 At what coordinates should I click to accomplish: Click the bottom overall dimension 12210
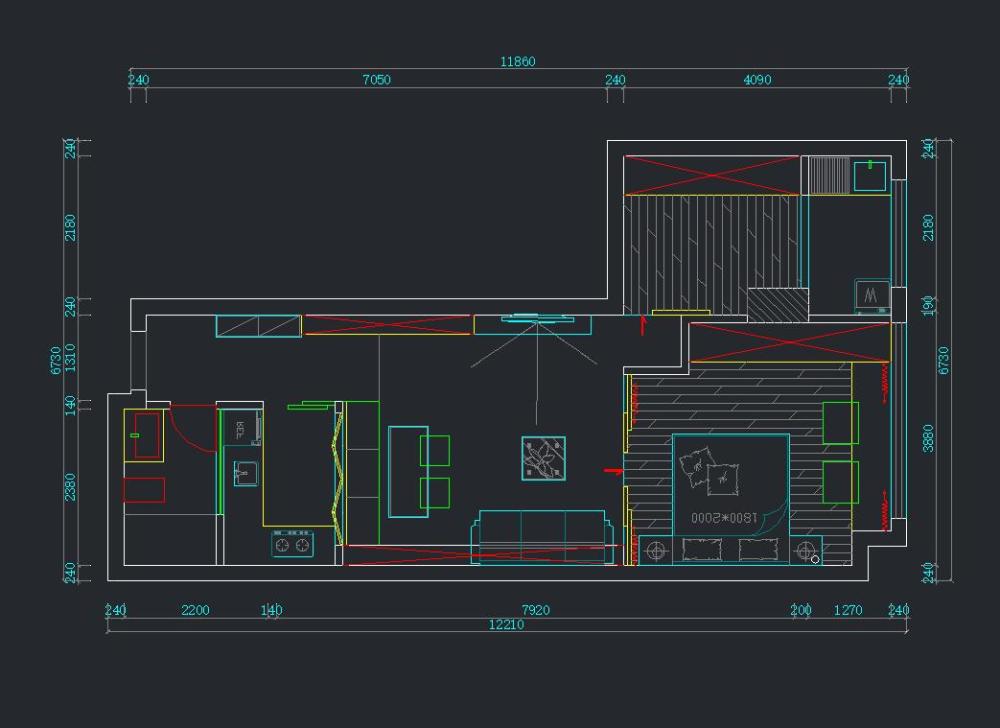(x=506, y=625)
